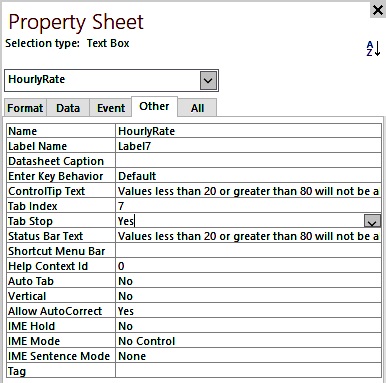Select the Allow AutoCorrect Yes value

(248, 311)
